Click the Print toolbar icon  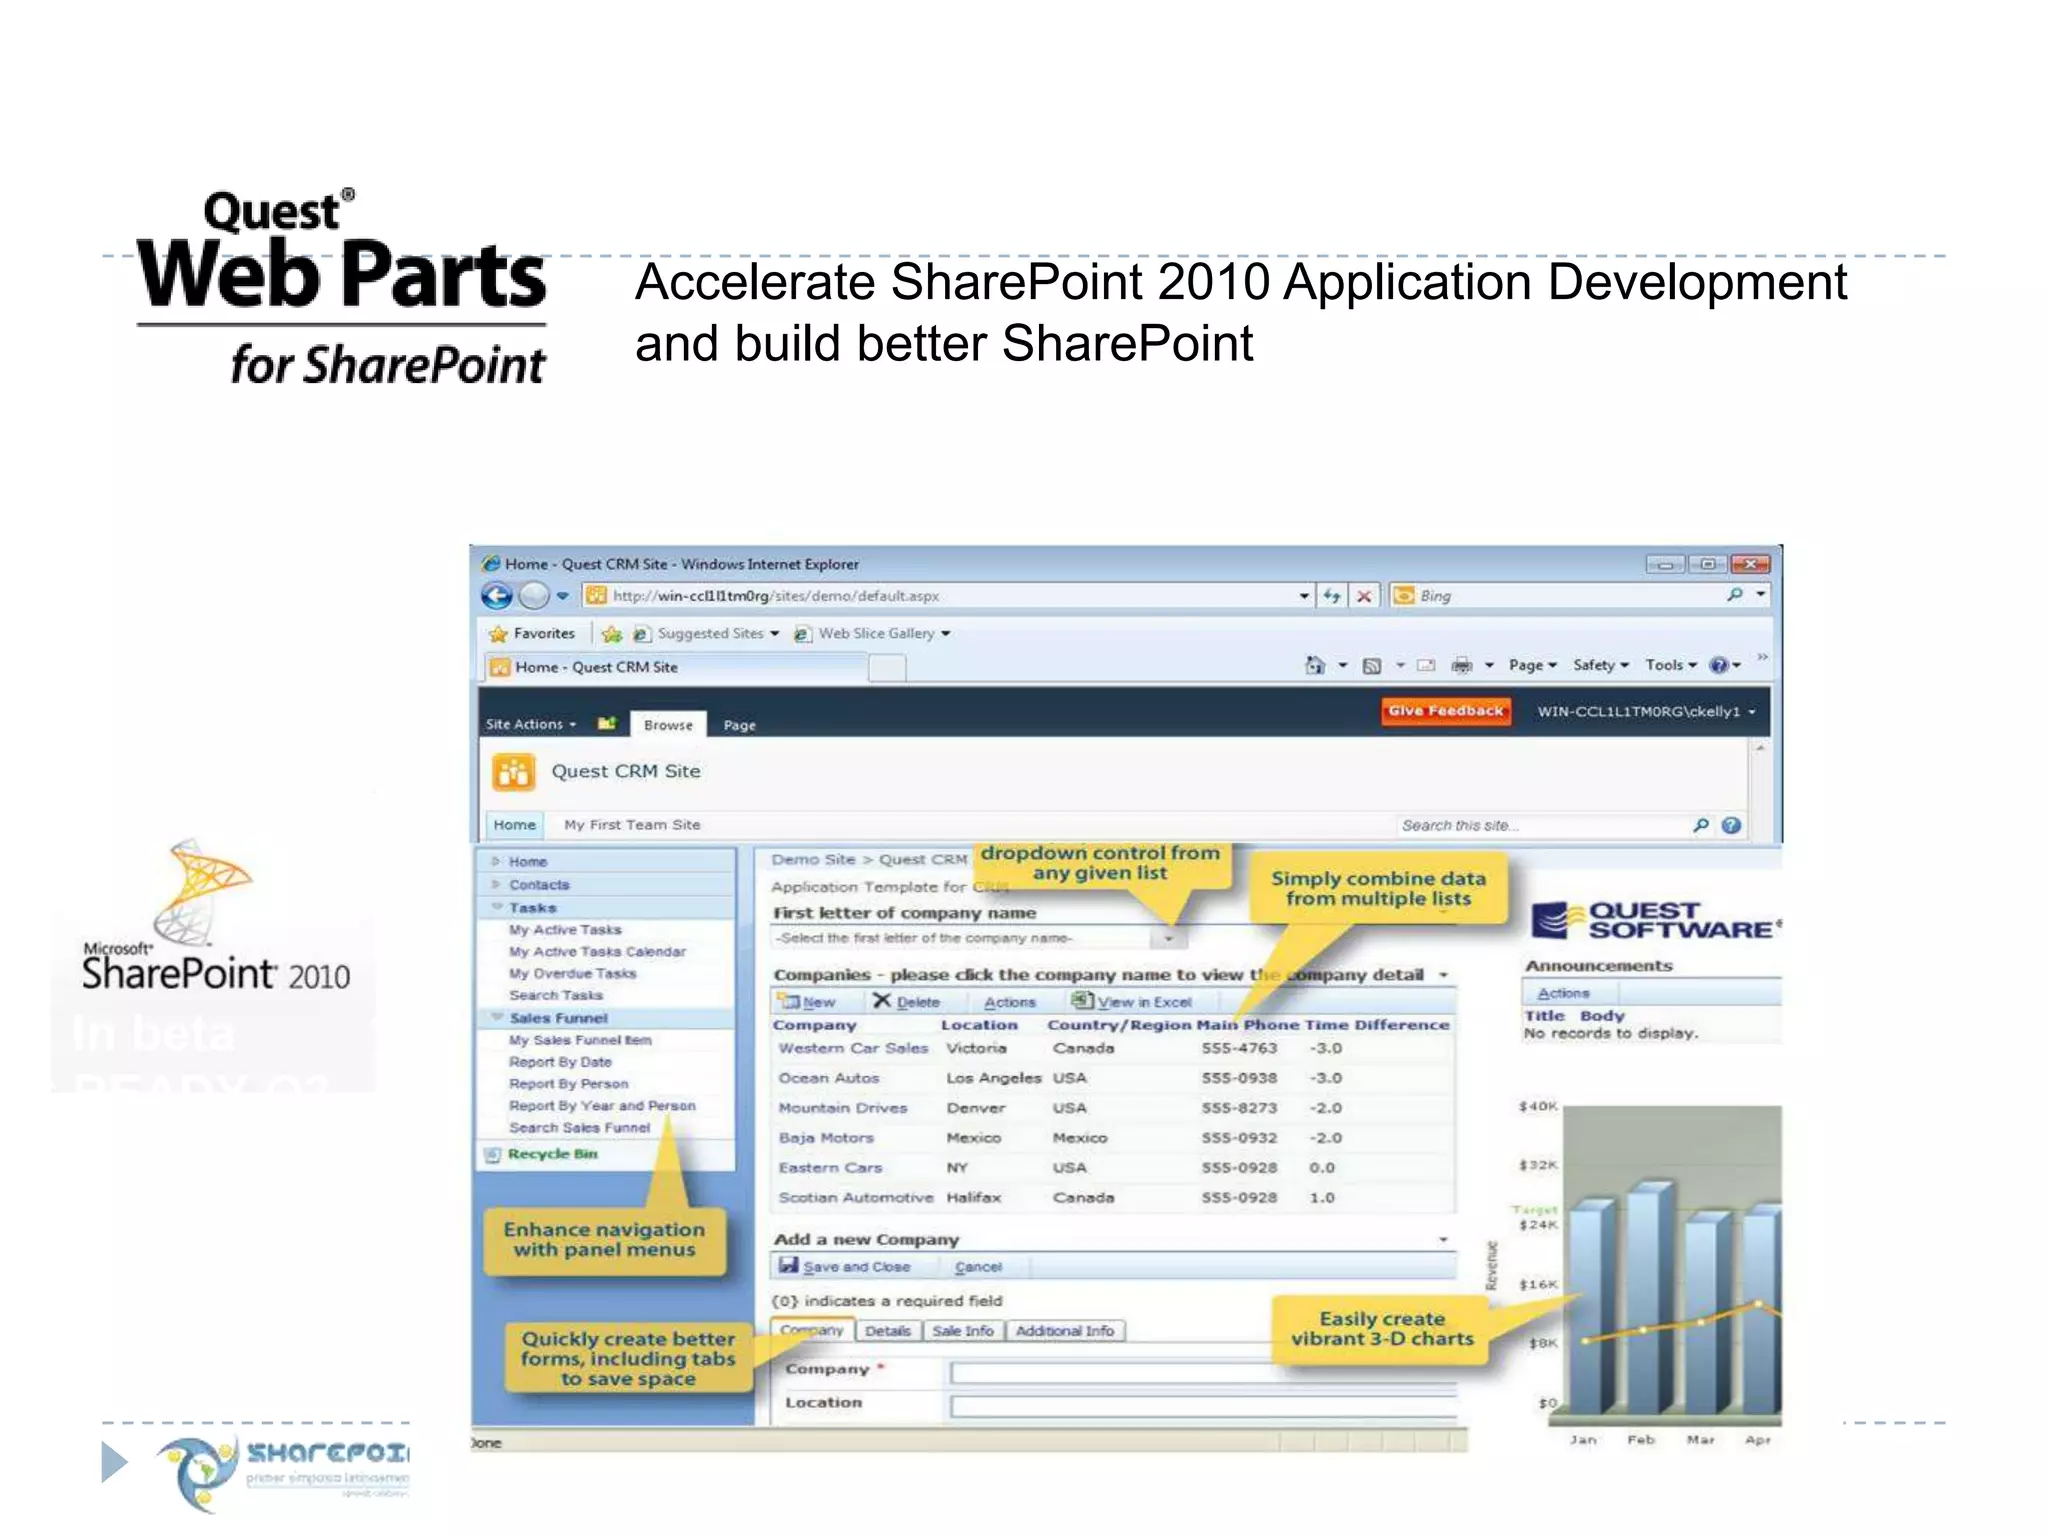click(1462, 665)
